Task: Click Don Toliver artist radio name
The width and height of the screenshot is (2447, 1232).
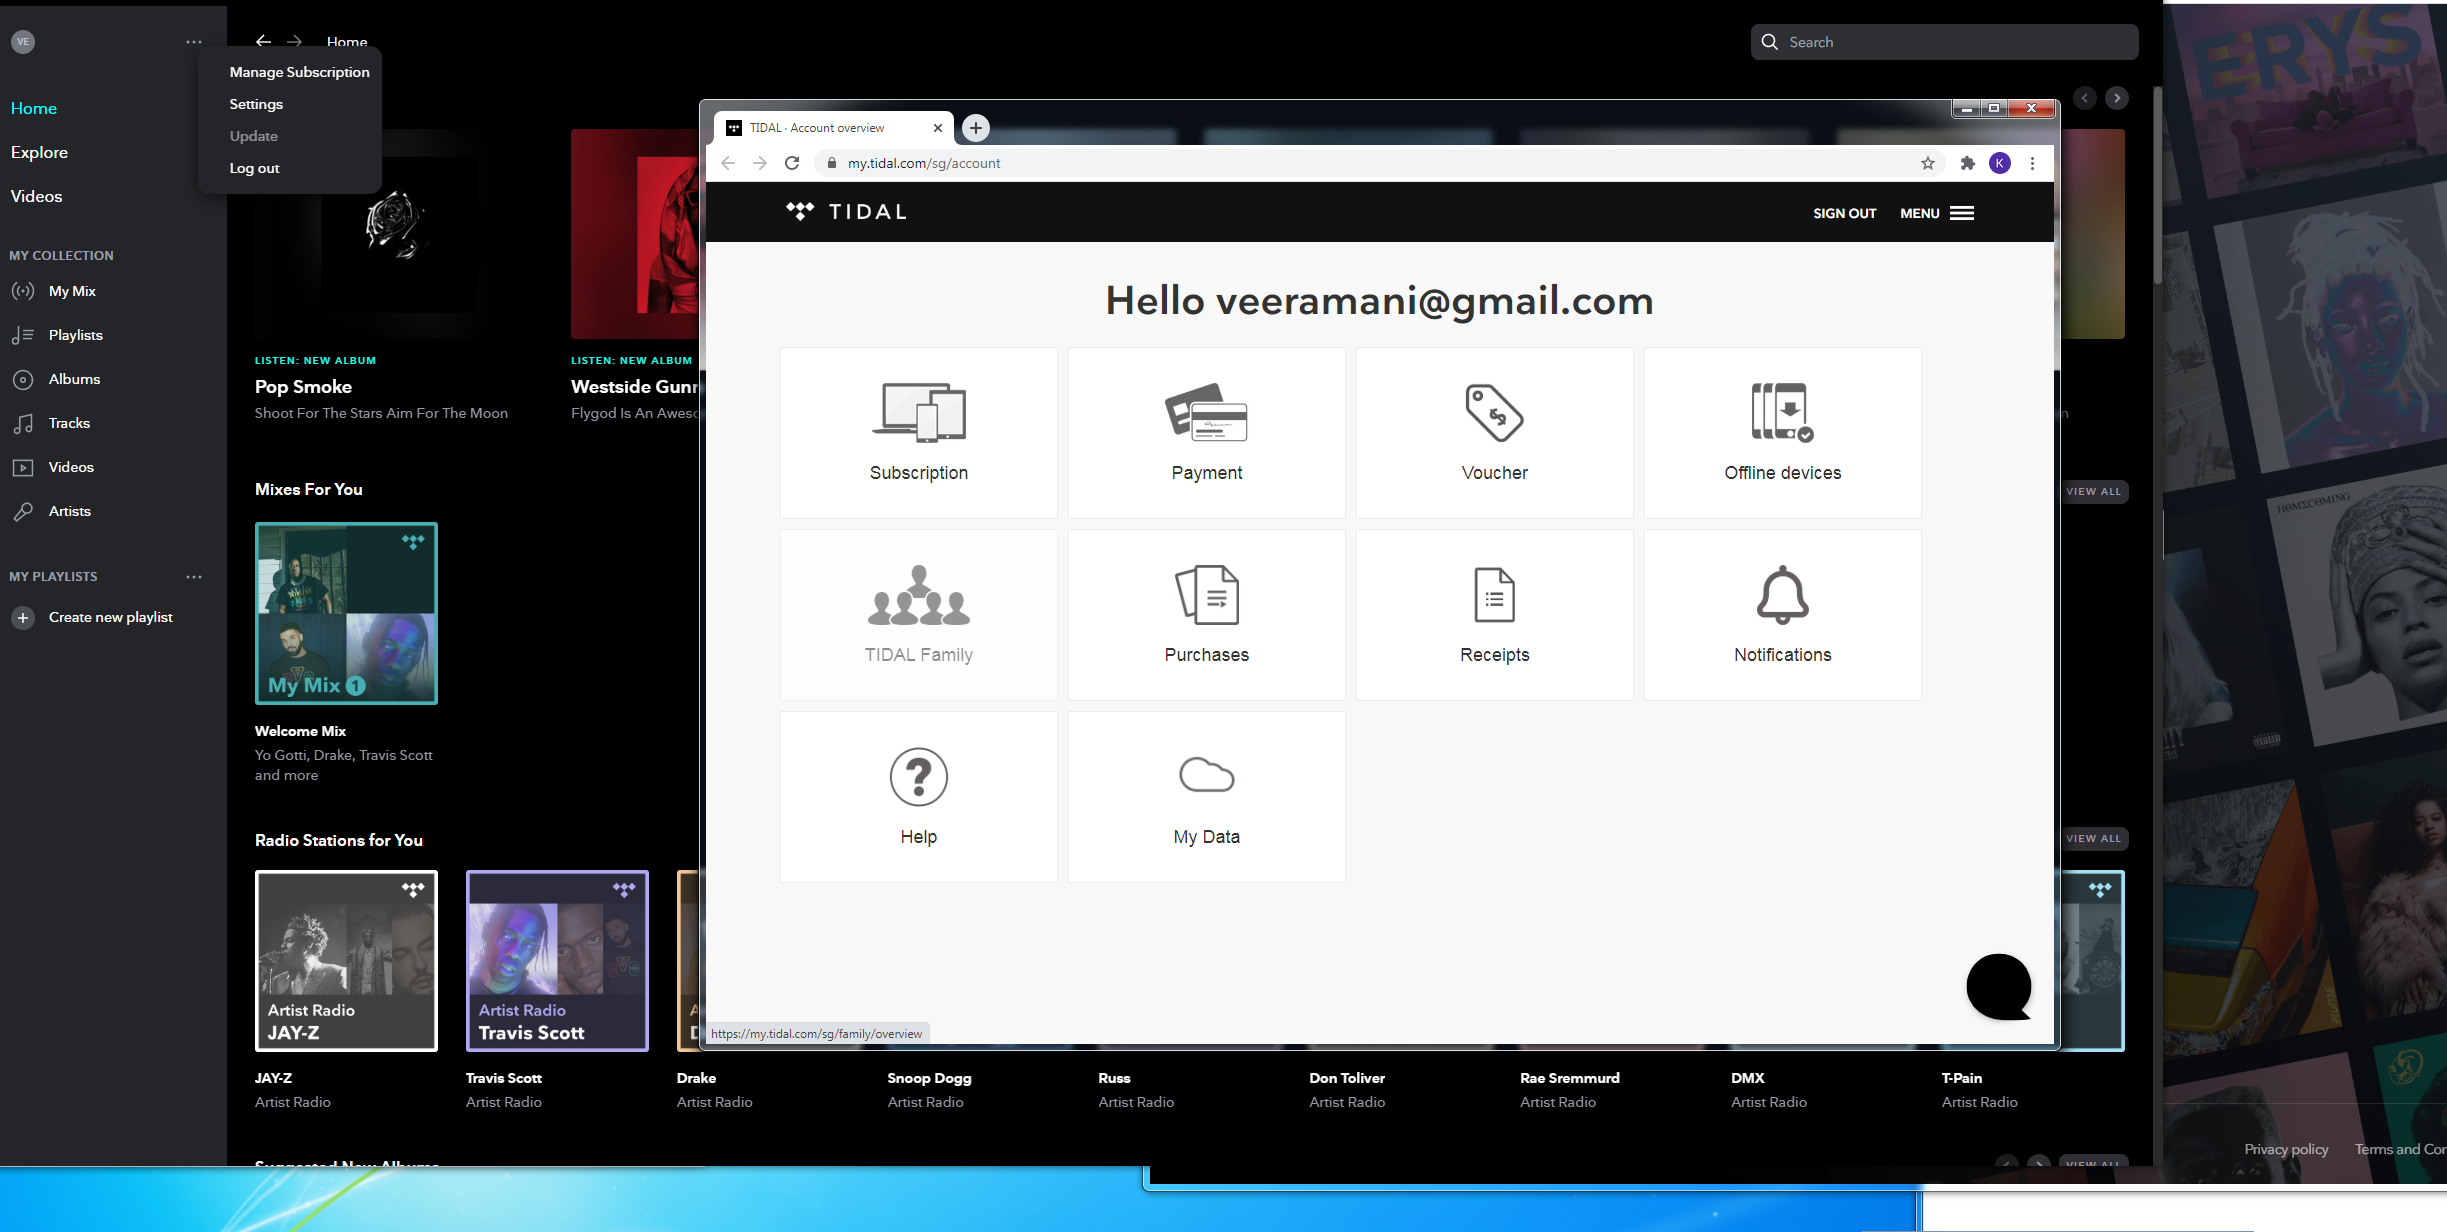Action: pos(1347,1078)
